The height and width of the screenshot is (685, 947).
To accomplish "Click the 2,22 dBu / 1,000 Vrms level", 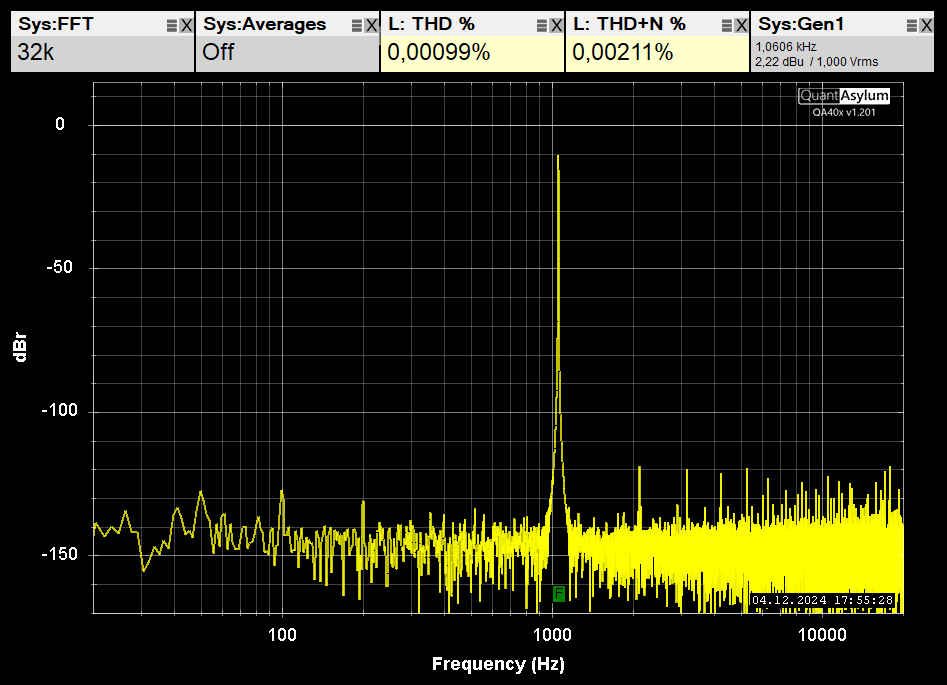I will point(817,62).
